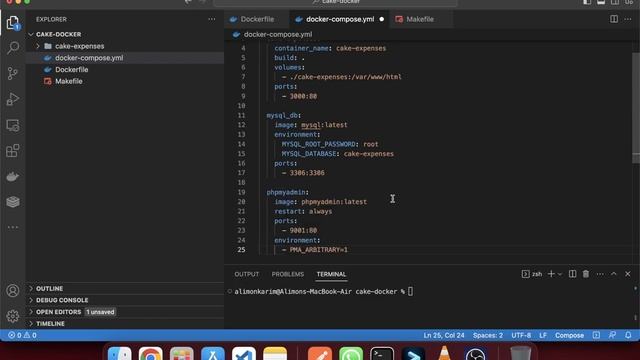Open Terminal app from the dock
The width and height of the screenshot is (640, 360).
[382, 354]
